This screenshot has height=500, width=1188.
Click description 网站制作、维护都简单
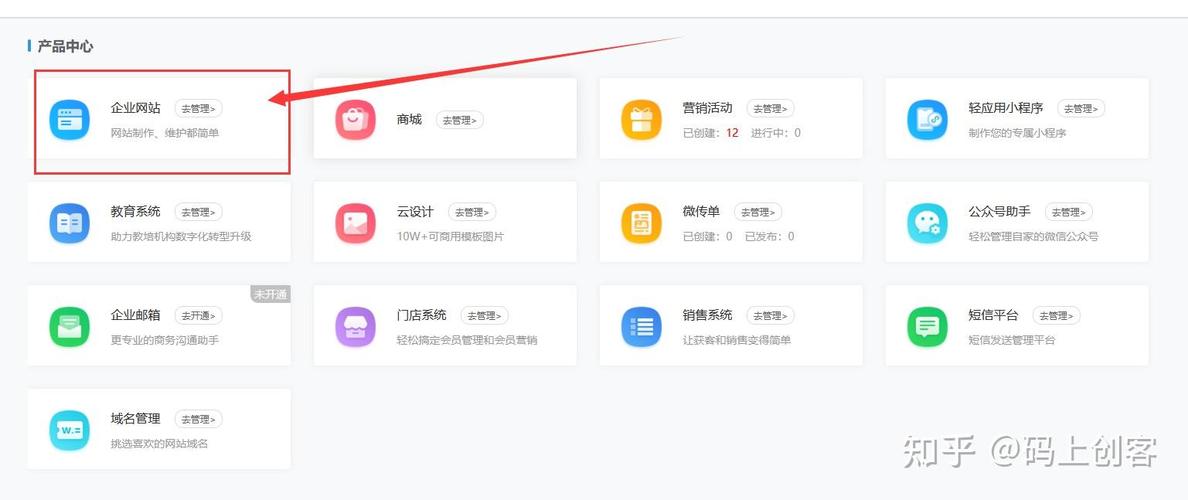pyautogui.click(x=165, y=133)
